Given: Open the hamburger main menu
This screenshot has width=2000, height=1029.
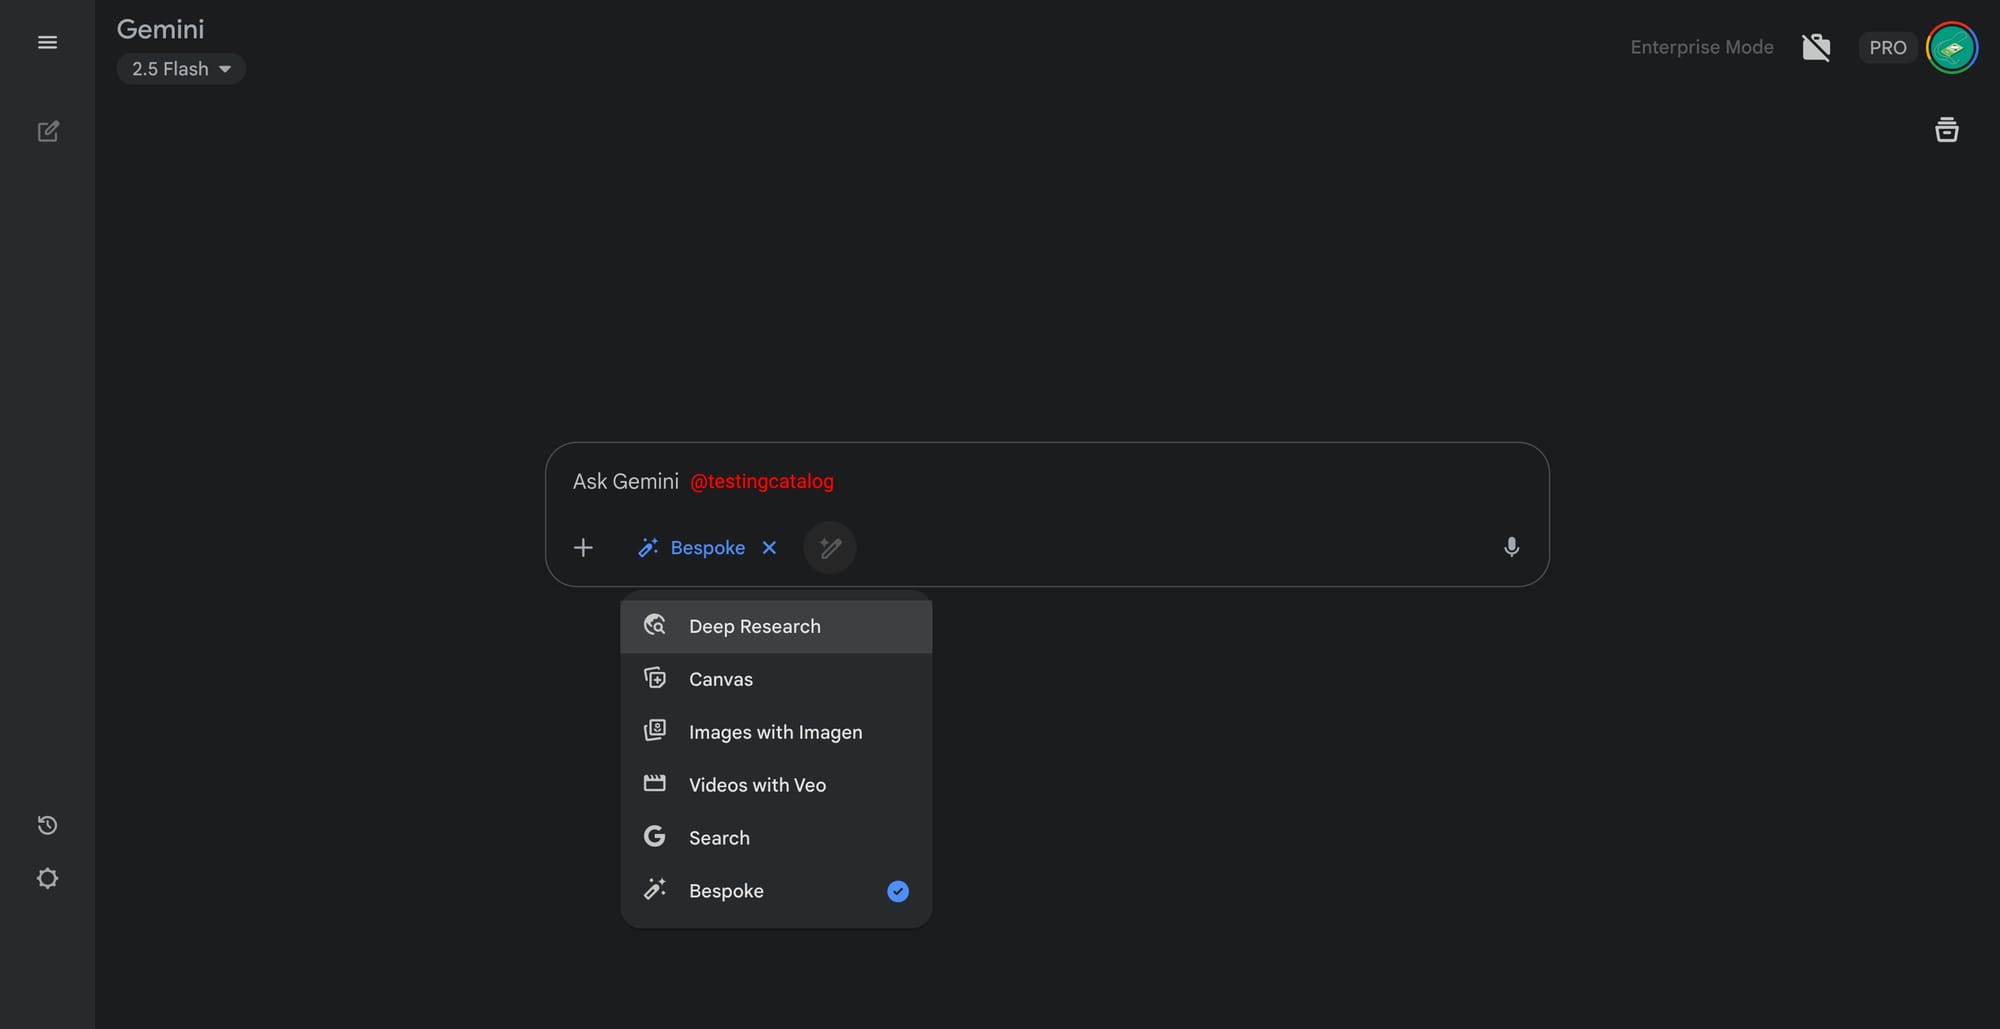Looking at the screenshot, I should tap(47, 42).
